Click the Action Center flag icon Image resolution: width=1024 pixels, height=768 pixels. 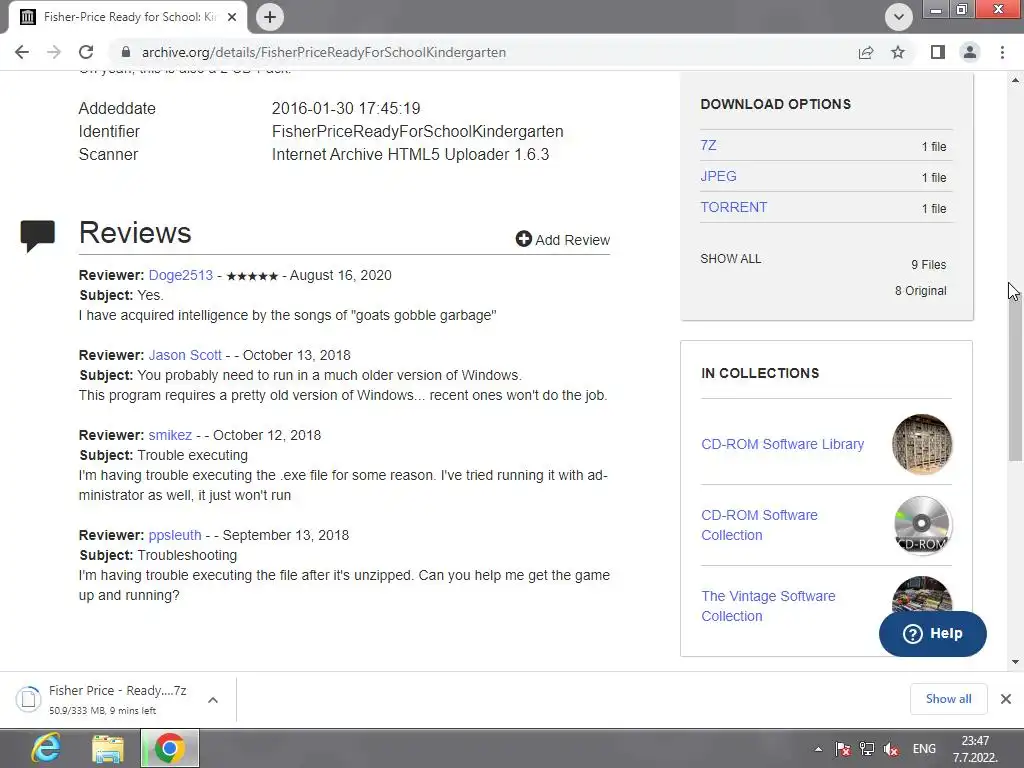[x=843, y=749]
